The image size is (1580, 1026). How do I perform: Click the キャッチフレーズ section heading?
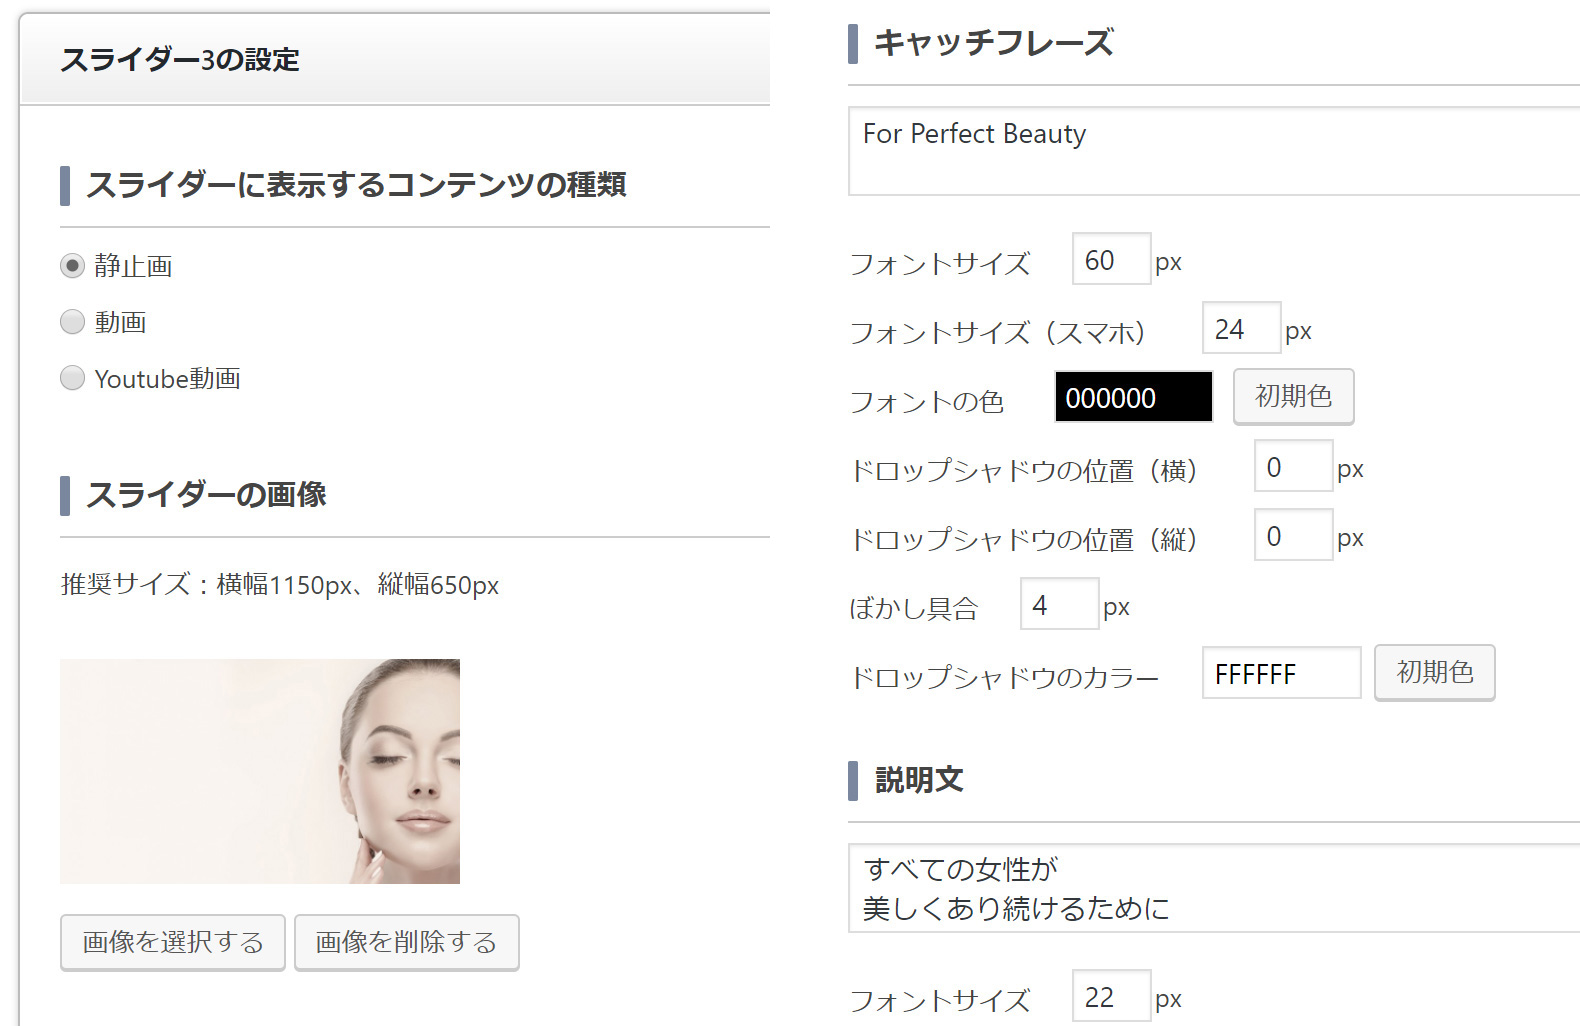(994, 43)
